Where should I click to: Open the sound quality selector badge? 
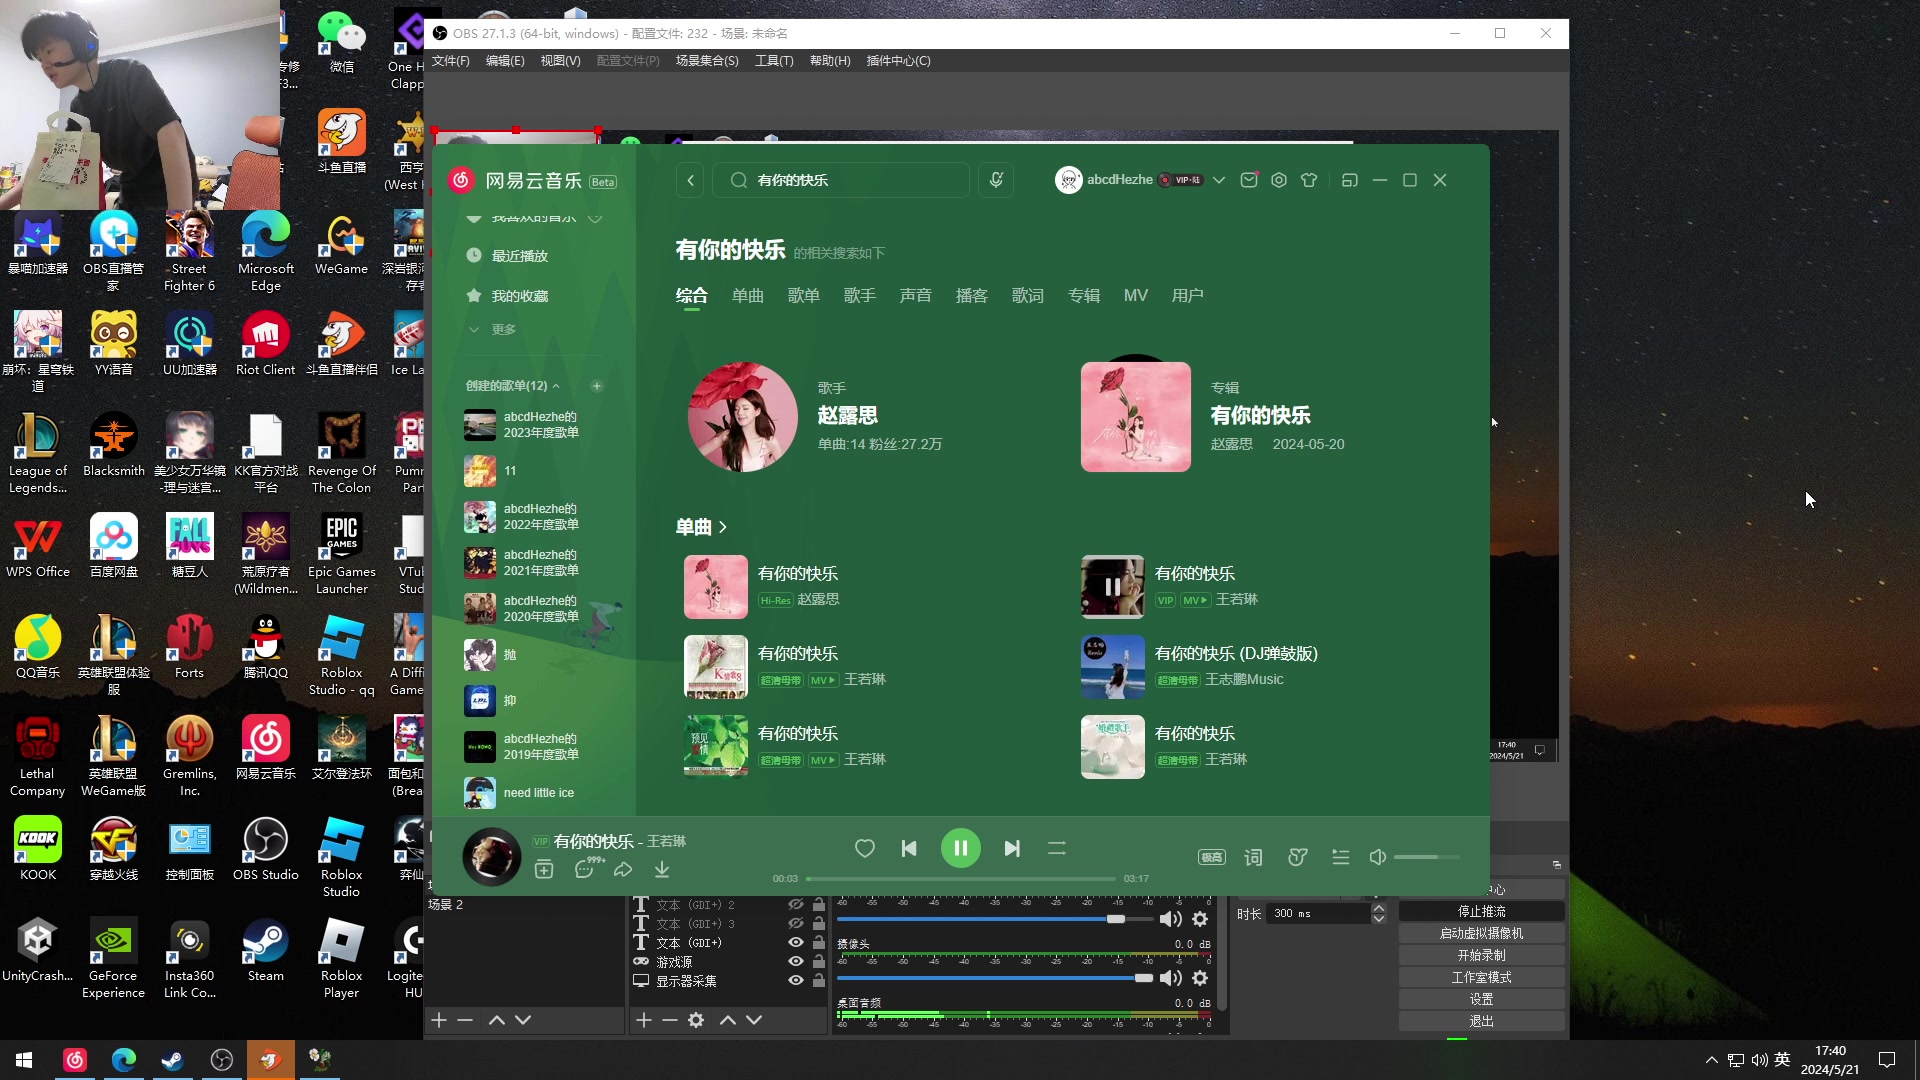click(x=1212, y=857)
